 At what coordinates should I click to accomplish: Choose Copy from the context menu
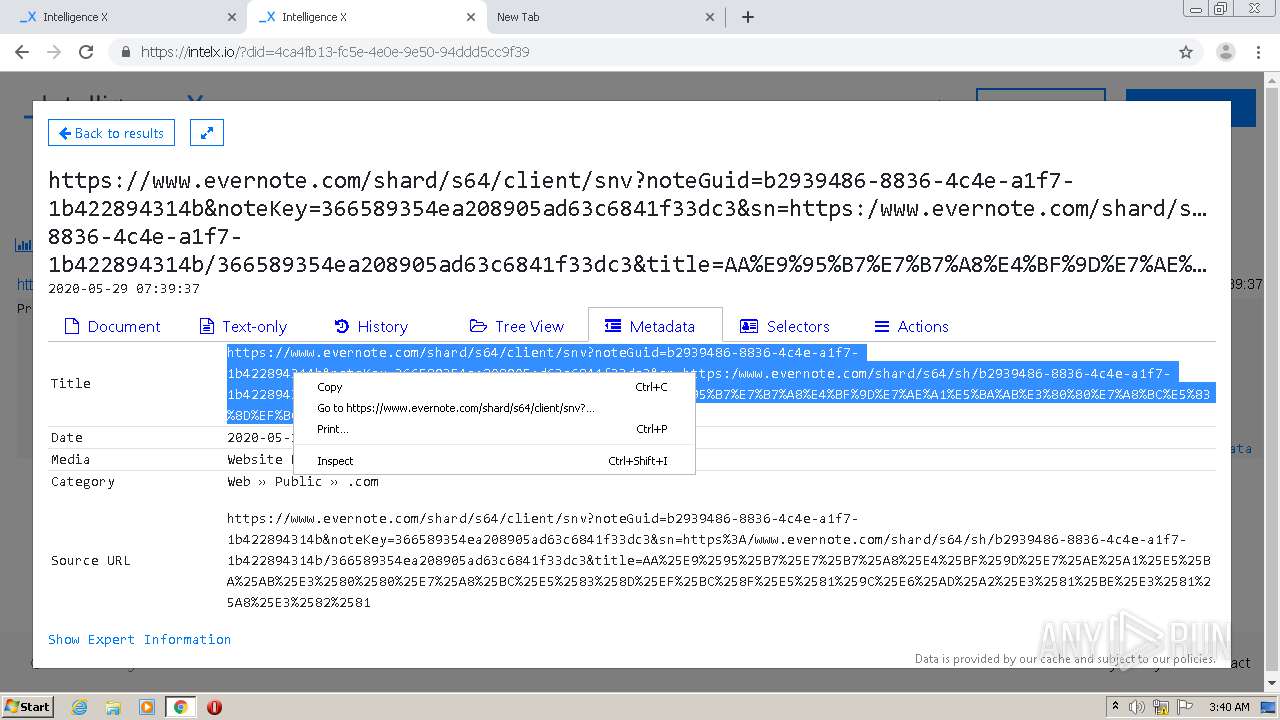click(494, 387)
